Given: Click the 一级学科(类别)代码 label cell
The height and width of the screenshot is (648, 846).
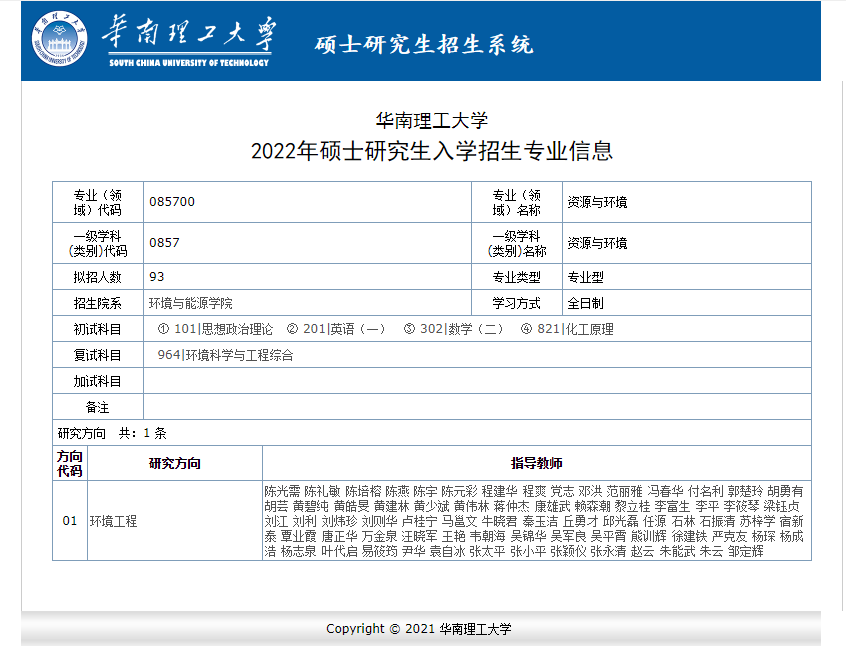Looking at the screenshot, I should (x=98, y=243).
